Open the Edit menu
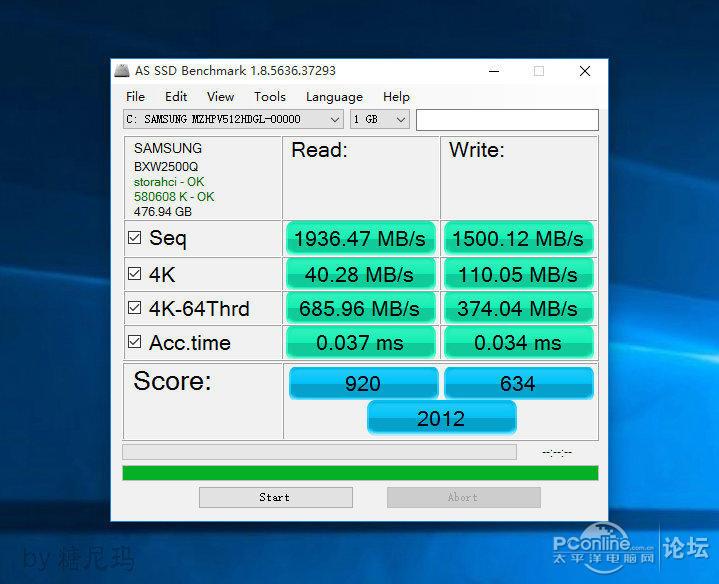This screenshot has height=584, width=719. click(x=176, y=97)
